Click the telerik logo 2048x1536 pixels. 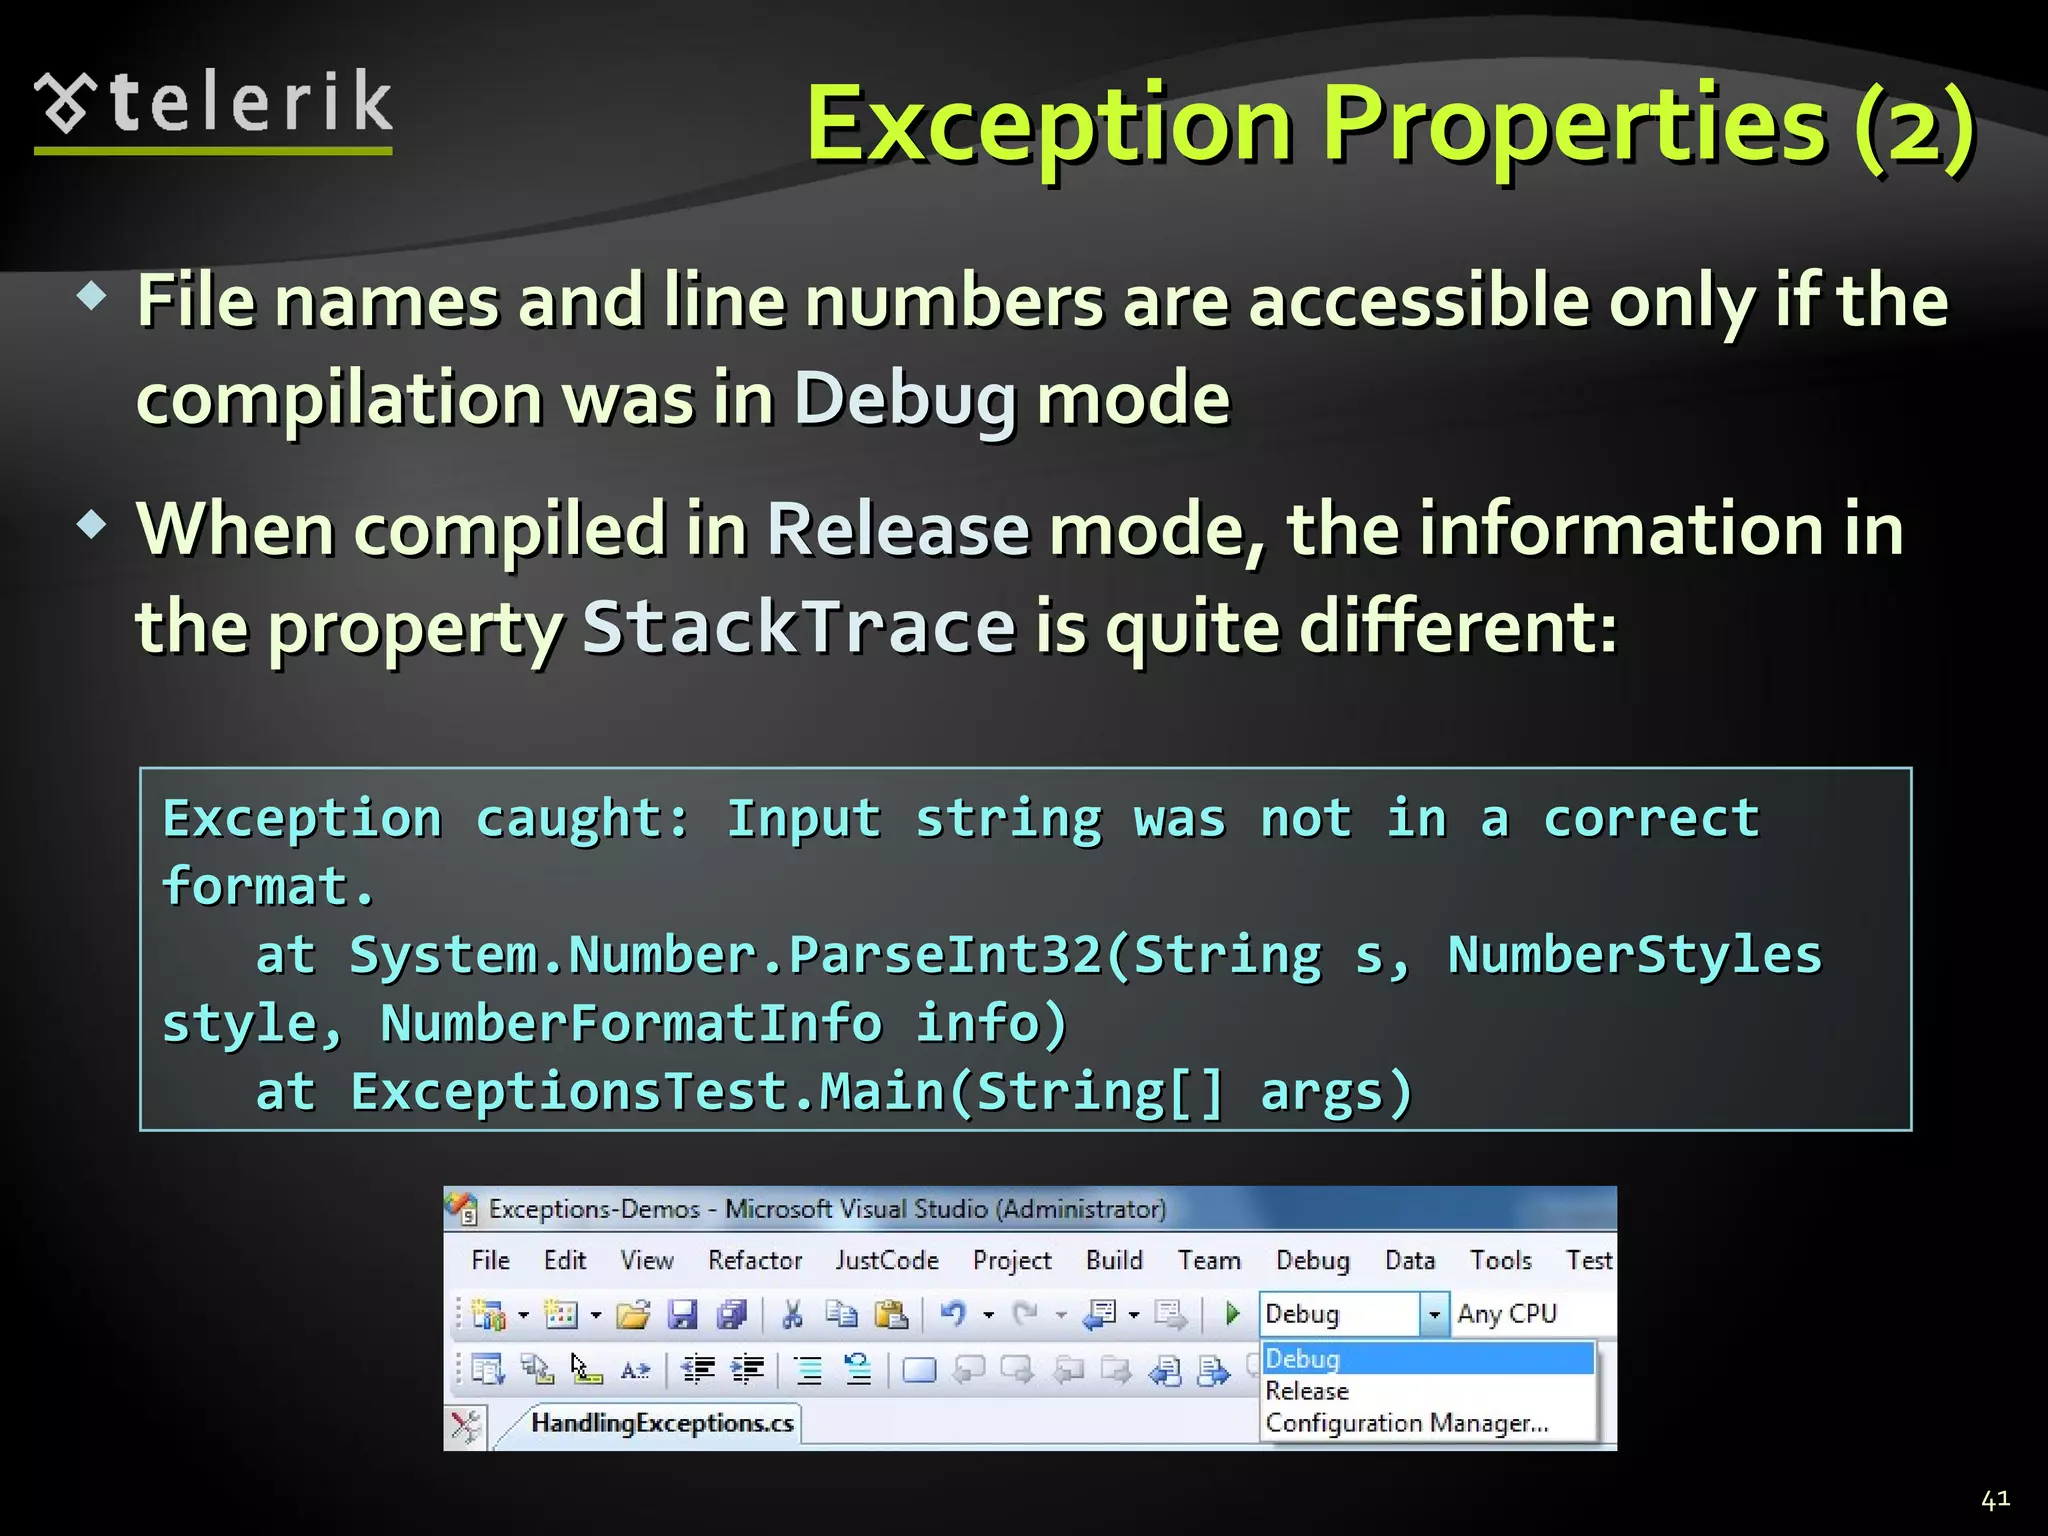click(x=213, y=106)
